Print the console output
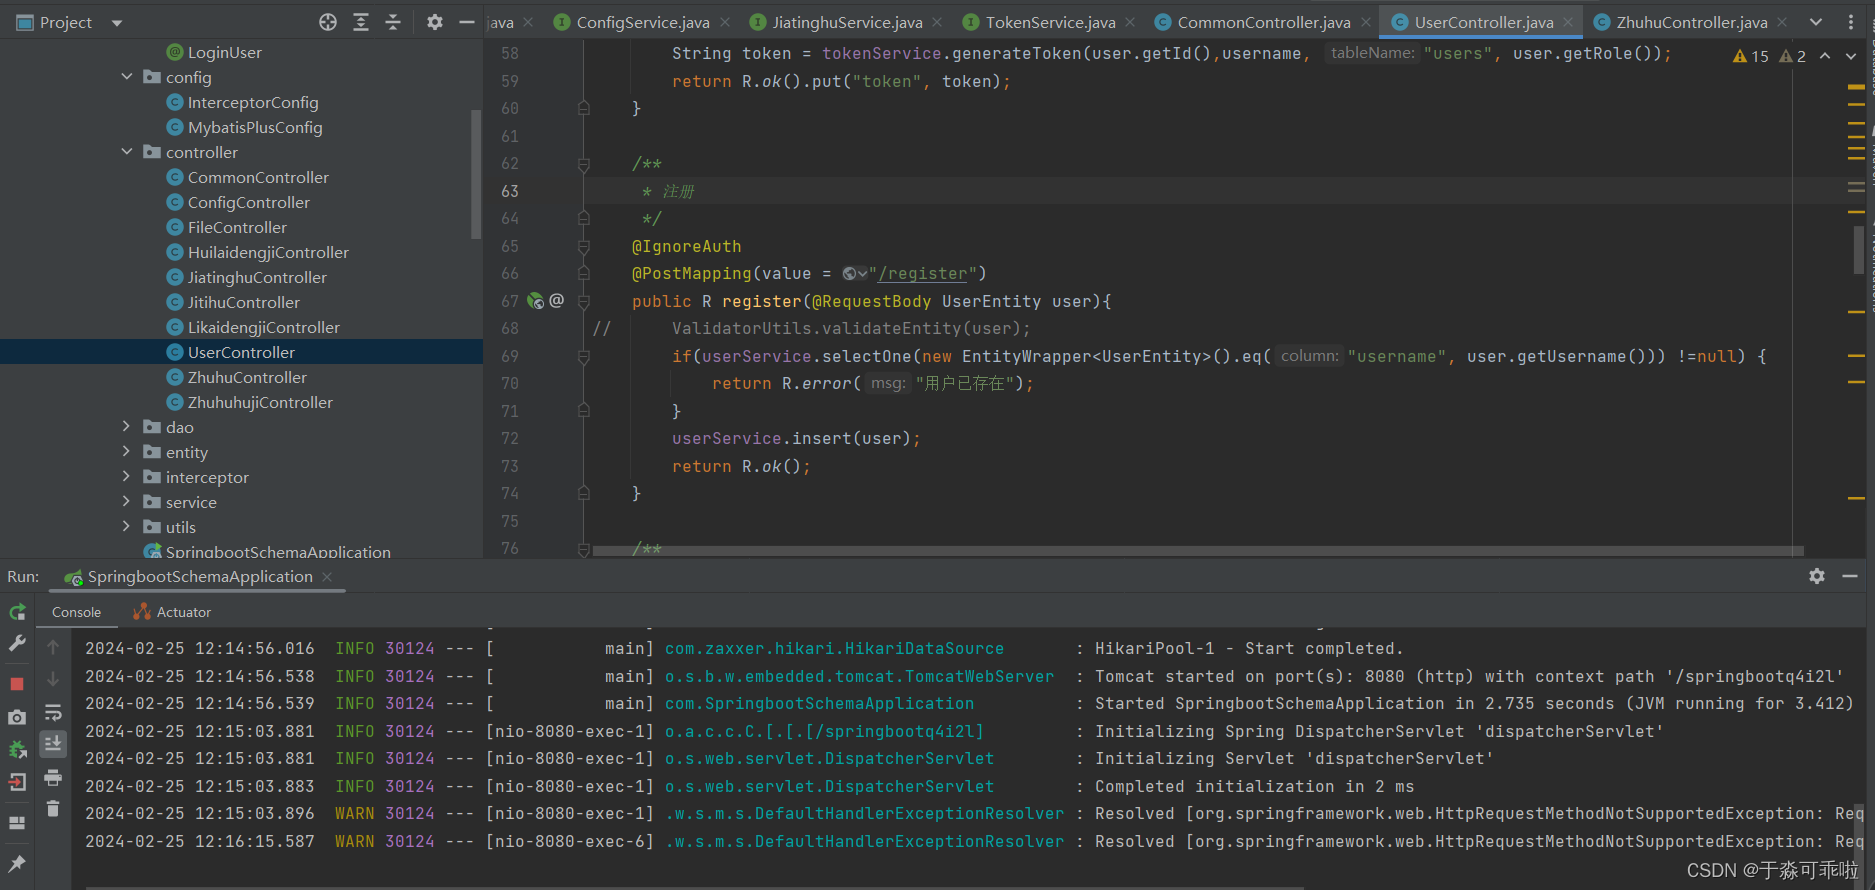This screenshot has height=890, width=1875. 53,777
